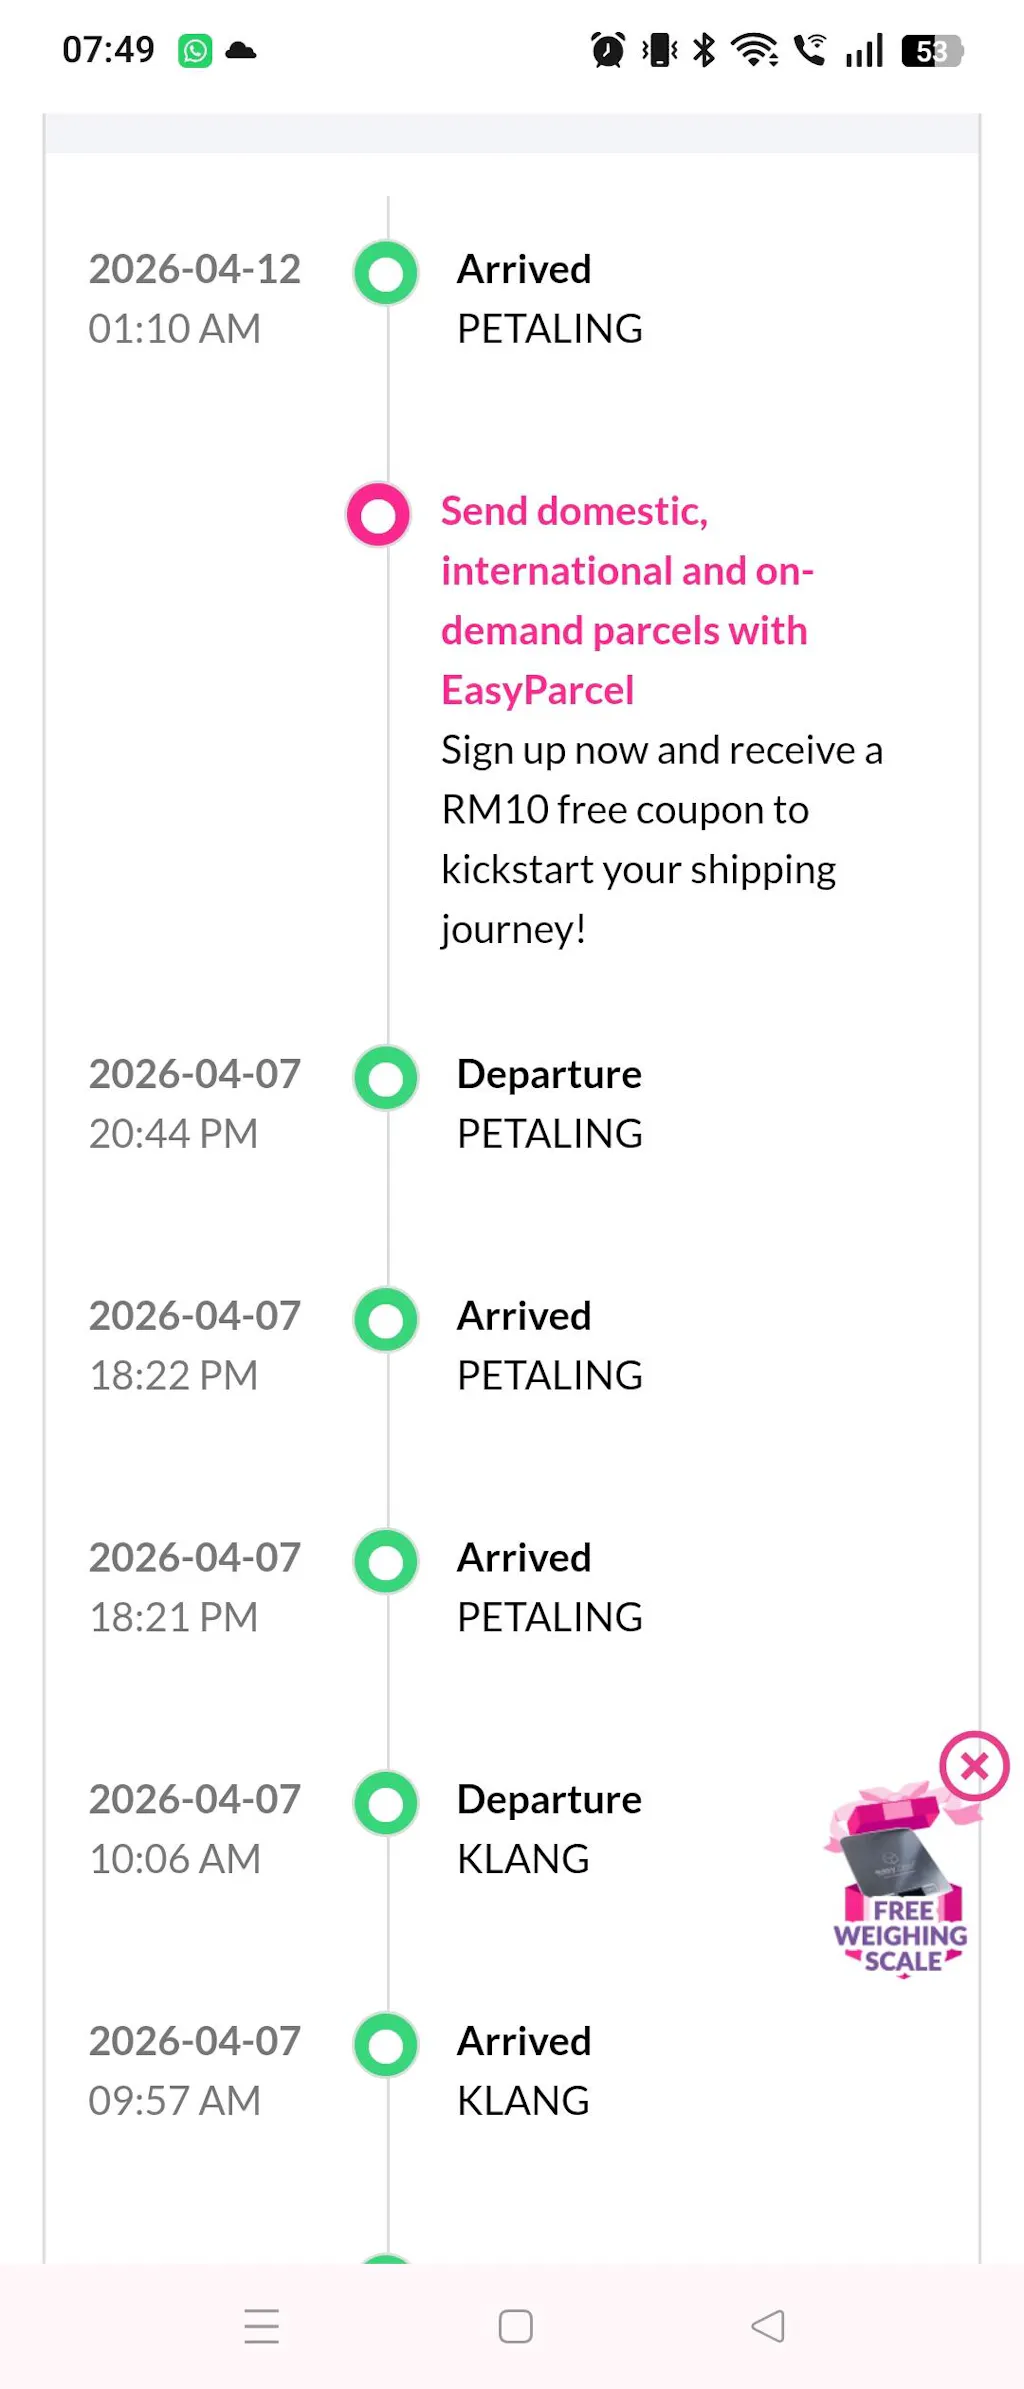Screen dimensions: 1024x2389
Task: Tap the cloud notification icon in status bar
Action: pos(241,50)
